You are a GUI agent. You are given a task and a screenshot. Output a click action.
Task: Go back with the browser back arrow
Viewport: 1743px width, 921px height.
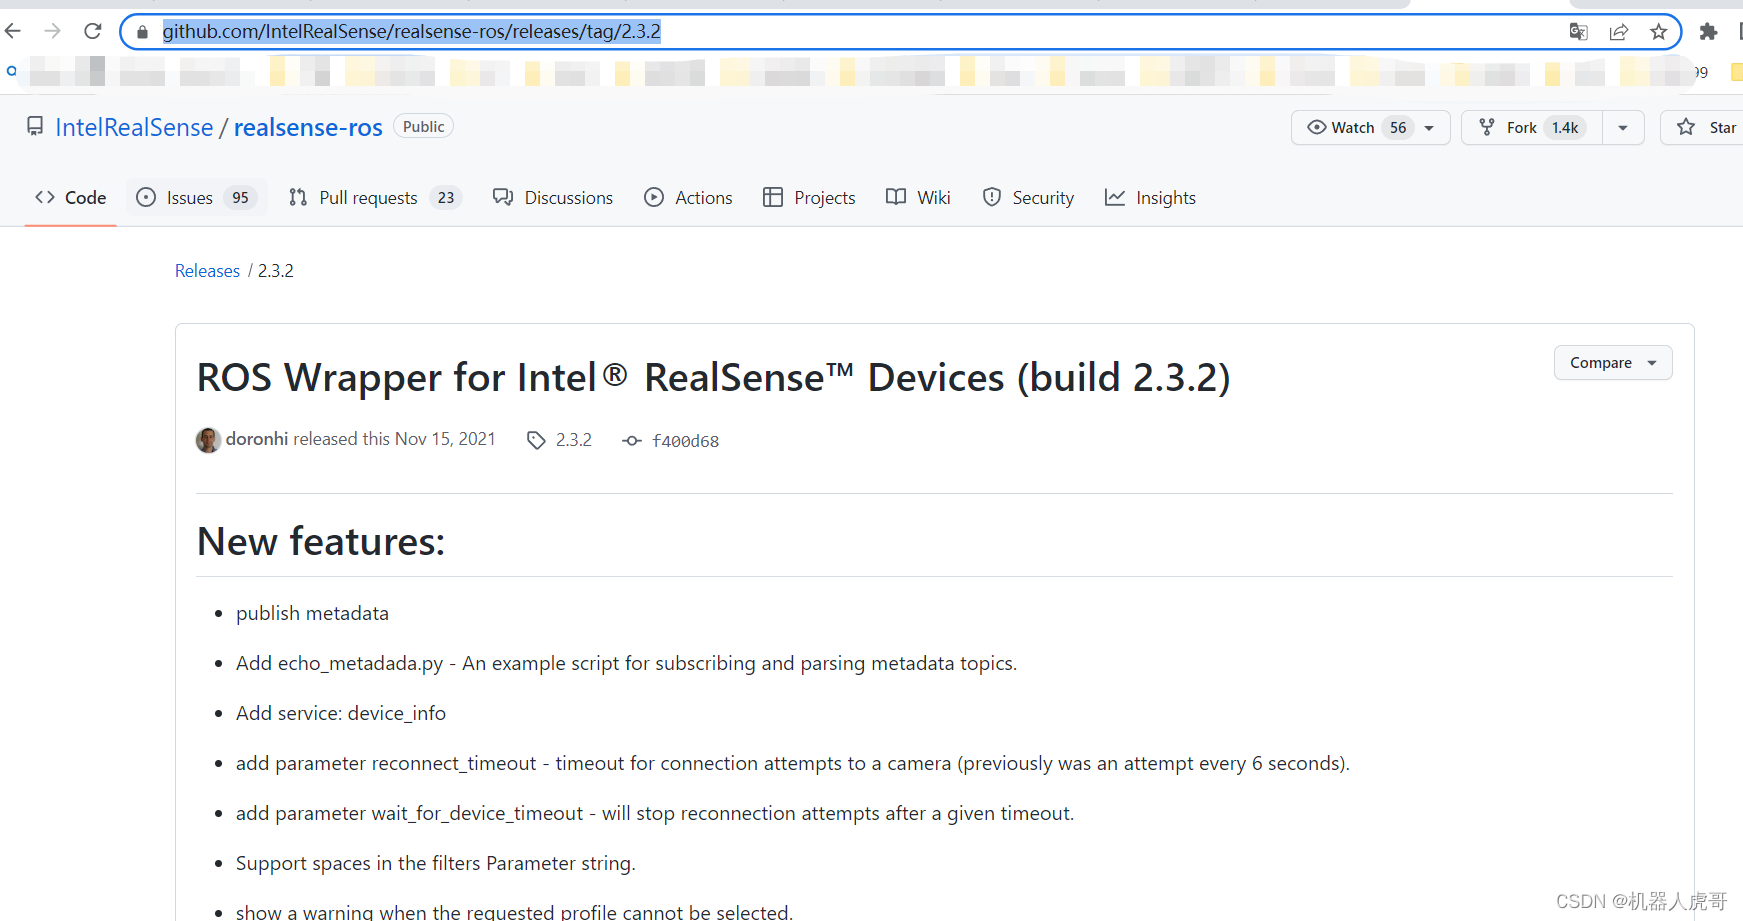click(13, 32)
